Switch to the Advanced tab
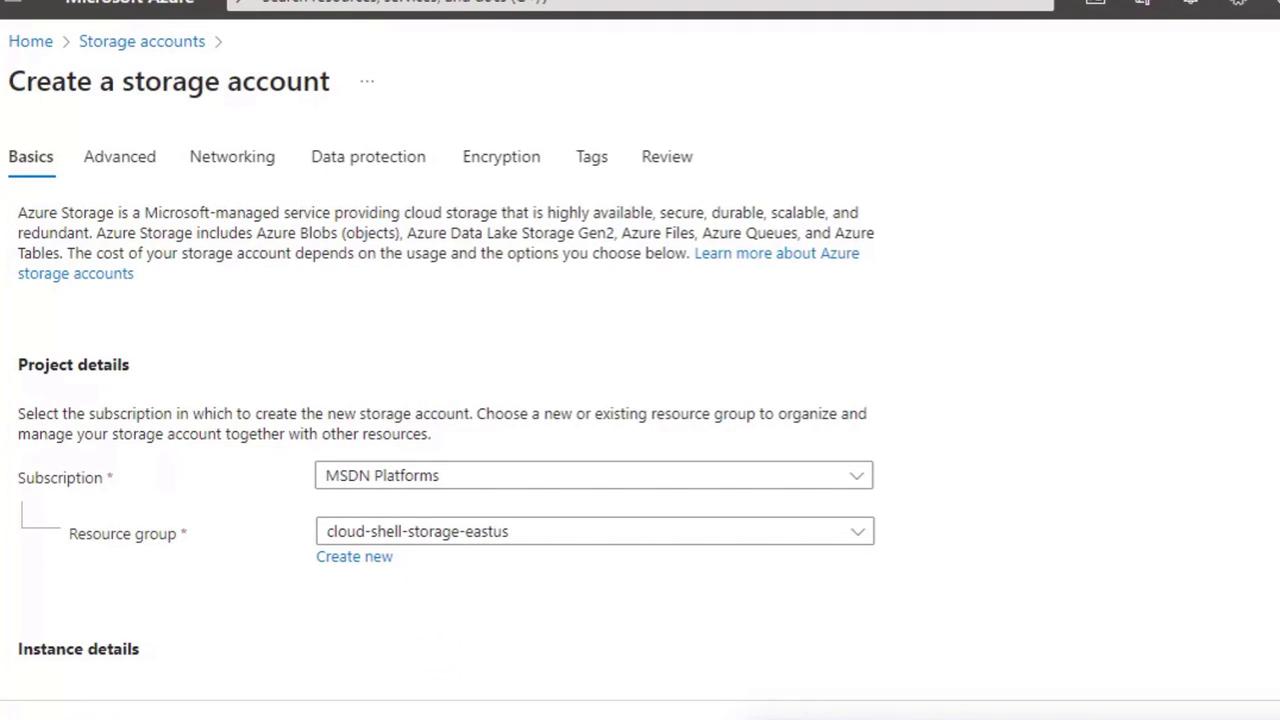This screenshot has height=720, width=1280. pyautogui.click(x=120, y=157)
